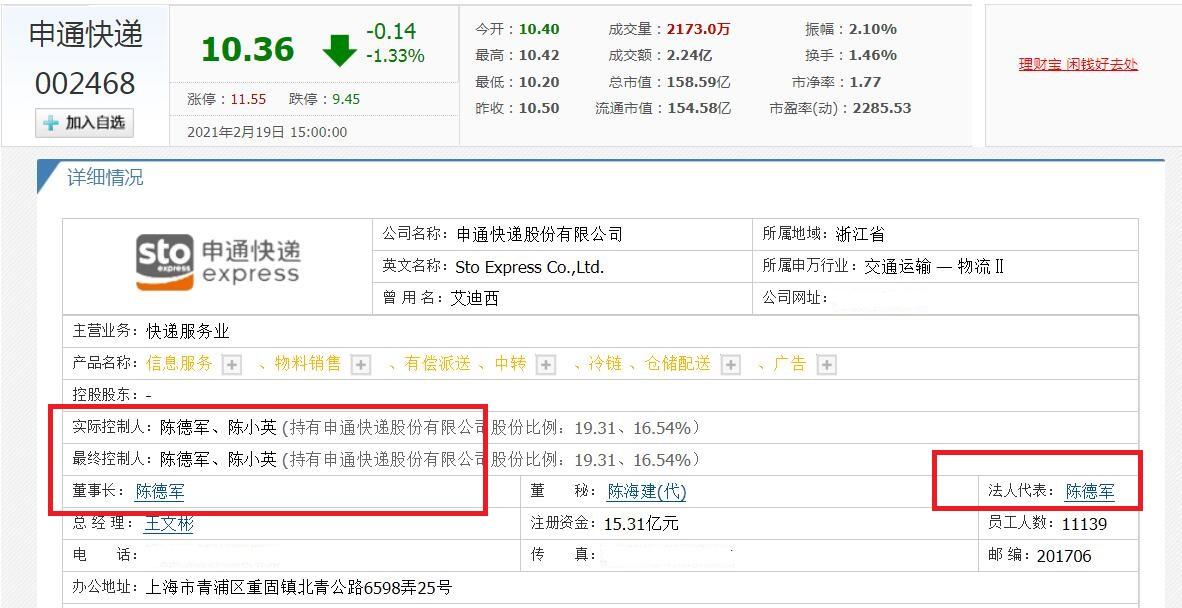Click the registered capital 15.31亿元
The image size is (1182, 608).
[642, 524]
